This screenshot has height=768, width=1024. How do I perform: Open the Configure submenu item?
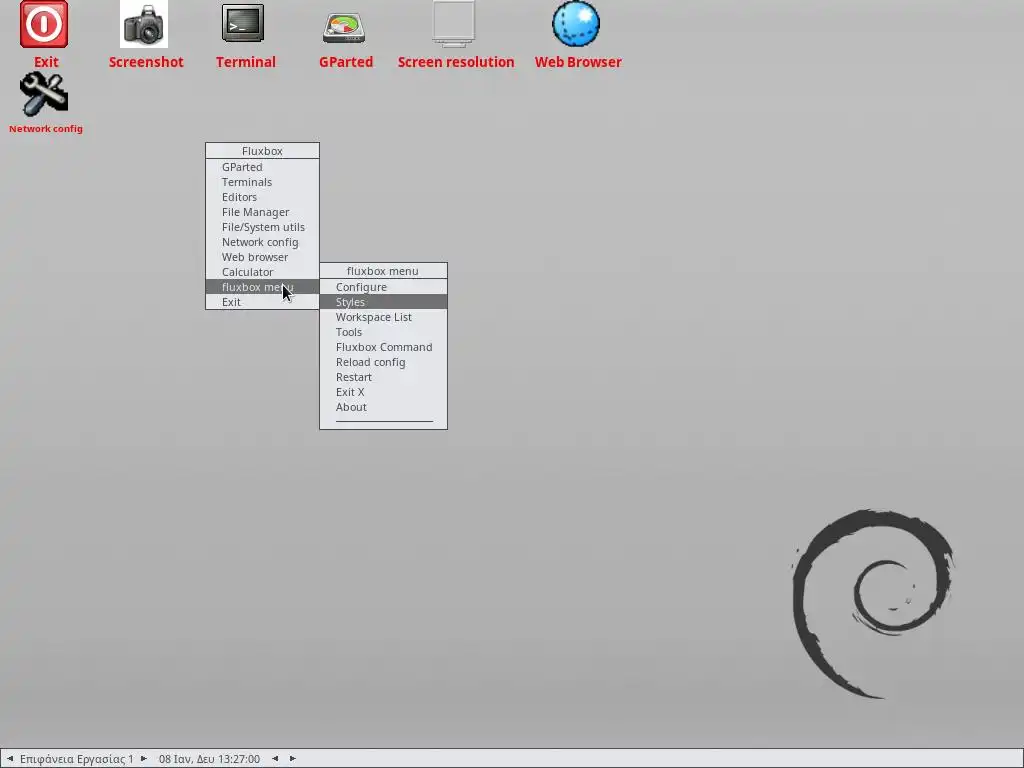383,287
